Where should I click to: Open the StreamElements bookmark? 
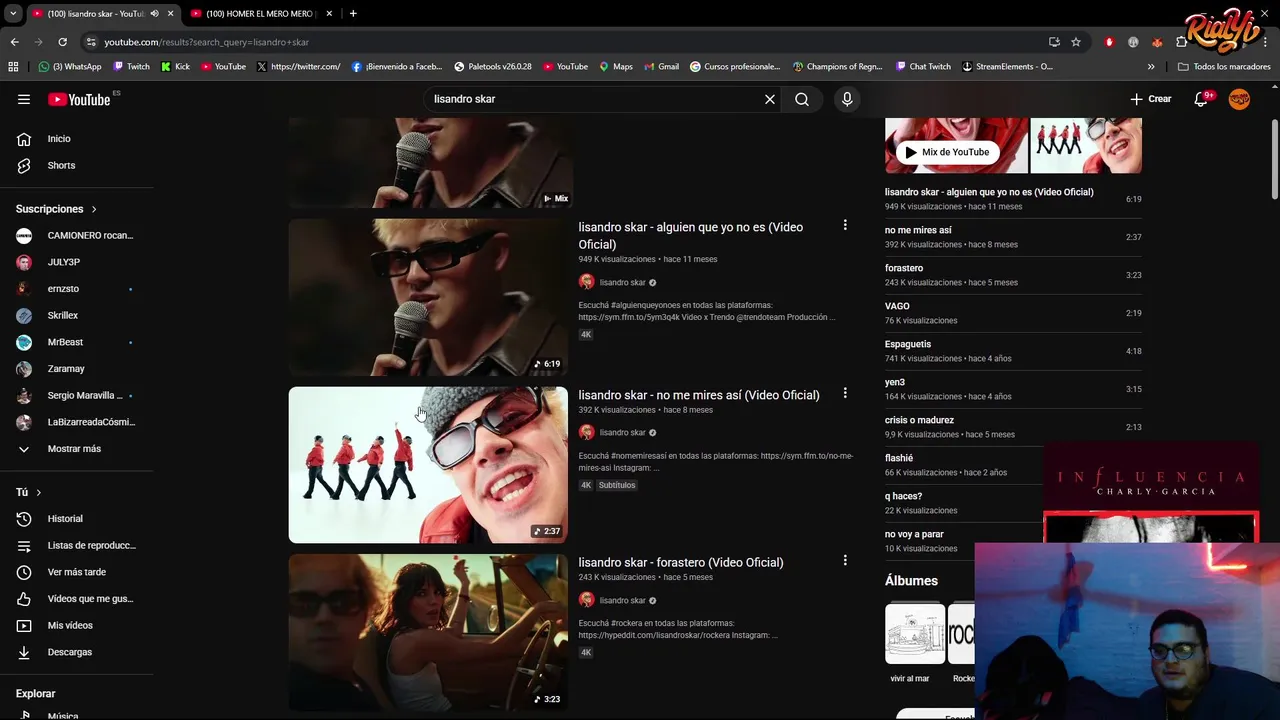1007,66
